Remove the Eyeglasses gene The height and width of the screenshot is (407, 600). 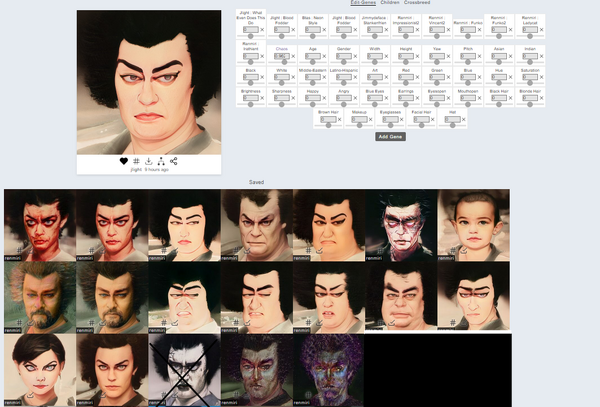[x=401, y=119]
